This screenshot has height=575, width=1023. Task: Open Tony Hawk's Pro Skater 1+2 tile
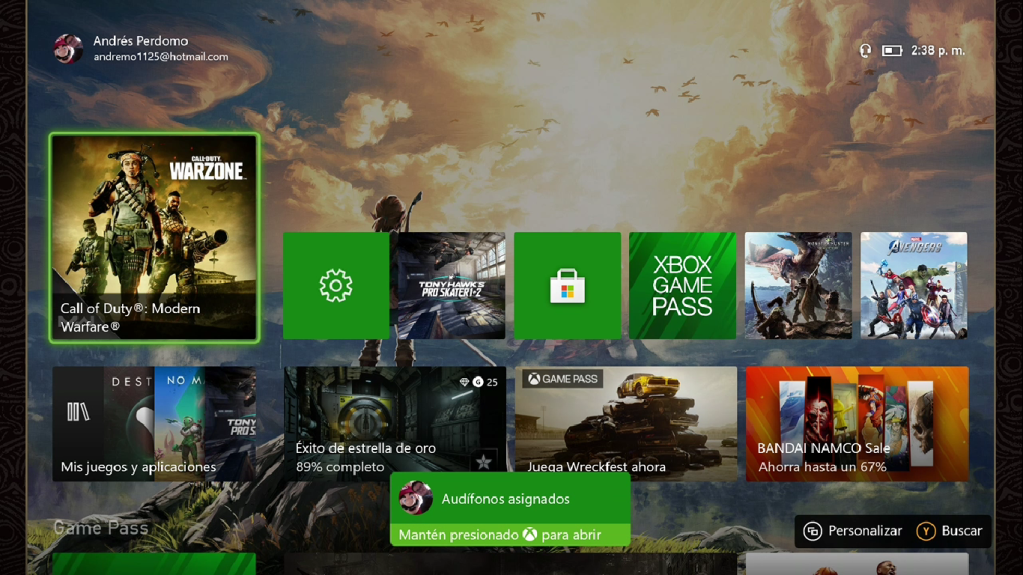(x=451, y=286)
